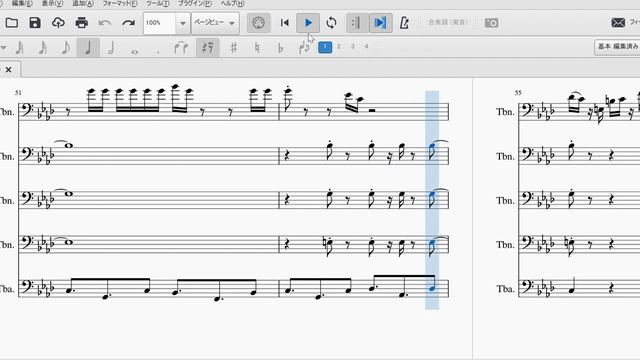This screenshot has height=360, width=640.
Task: Apply flat accidental
Action: pos(280,48)
